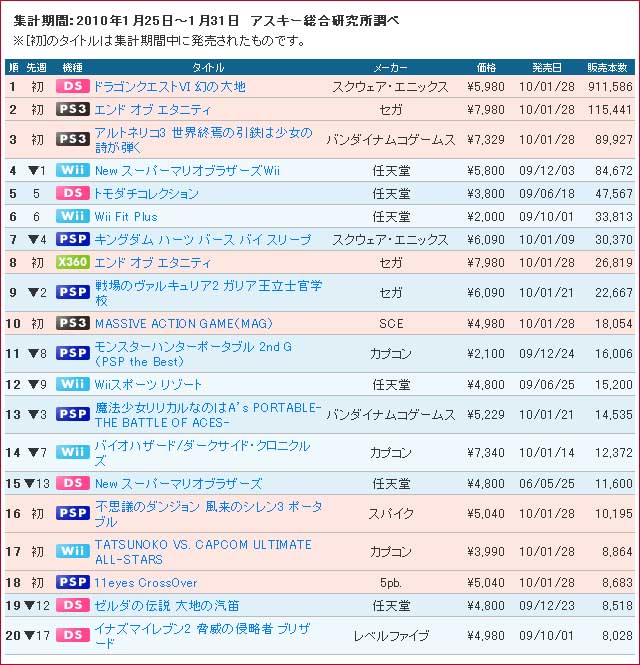The height and width of the screenshot is (665, 640).
Task: Open the TATSUNOKO VS. CAPCOM ULTIMATE ALL-STARS link
Action: [x=203, y=552]
